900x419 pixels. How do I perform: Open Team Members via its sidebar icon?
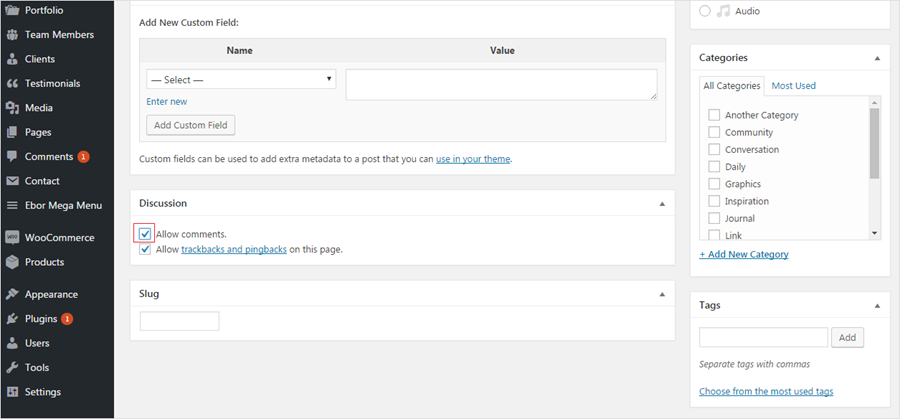tap(11, 35)
